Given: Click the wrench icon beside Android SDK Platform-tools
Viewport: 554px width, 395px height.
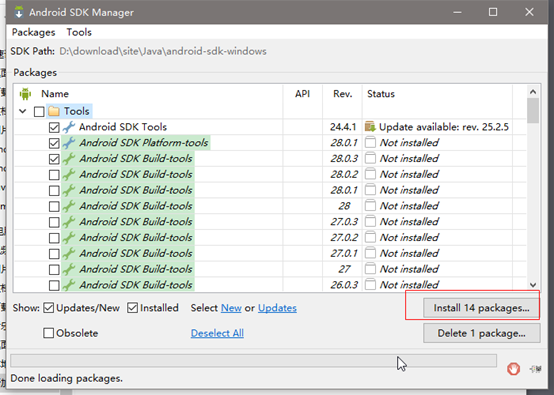Looking at the screenshot, I should 69,143.
